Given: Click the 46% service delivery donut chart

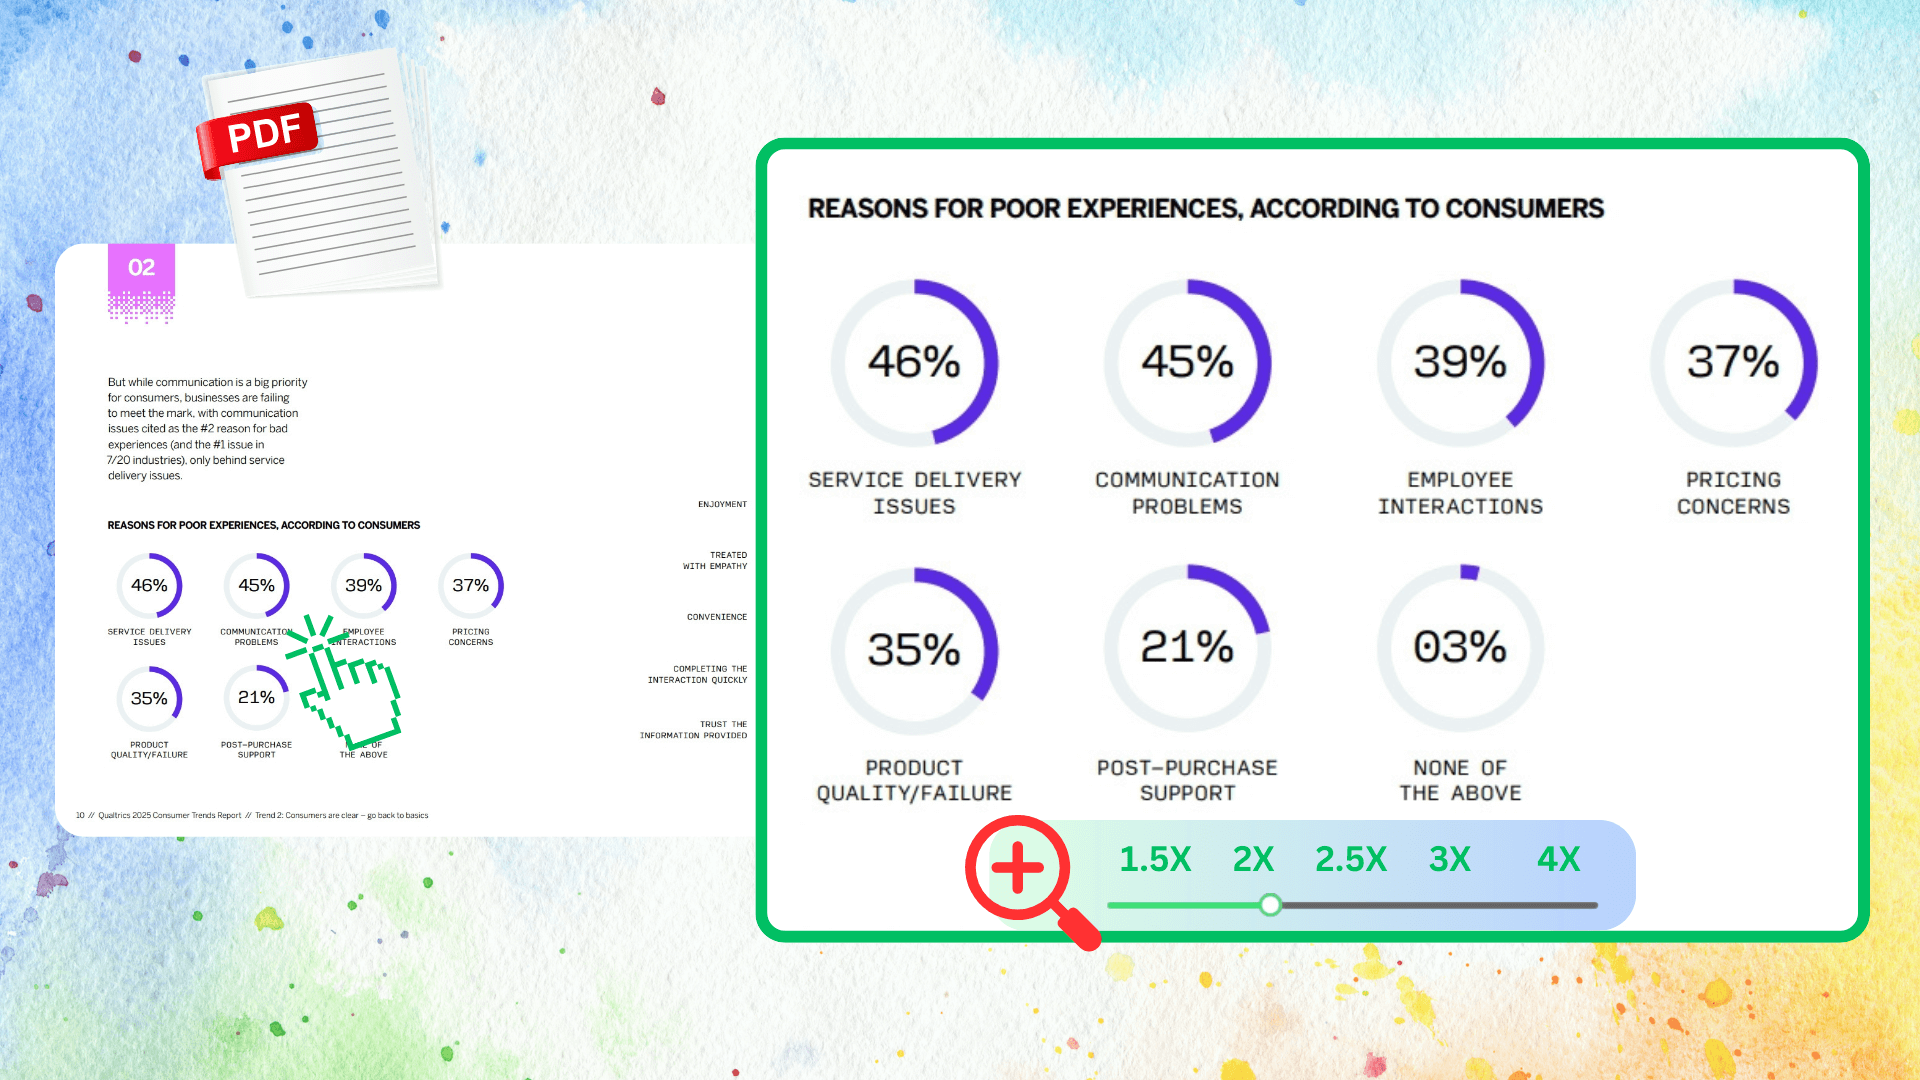Looking at the screenshot, I should coord(914,362).
